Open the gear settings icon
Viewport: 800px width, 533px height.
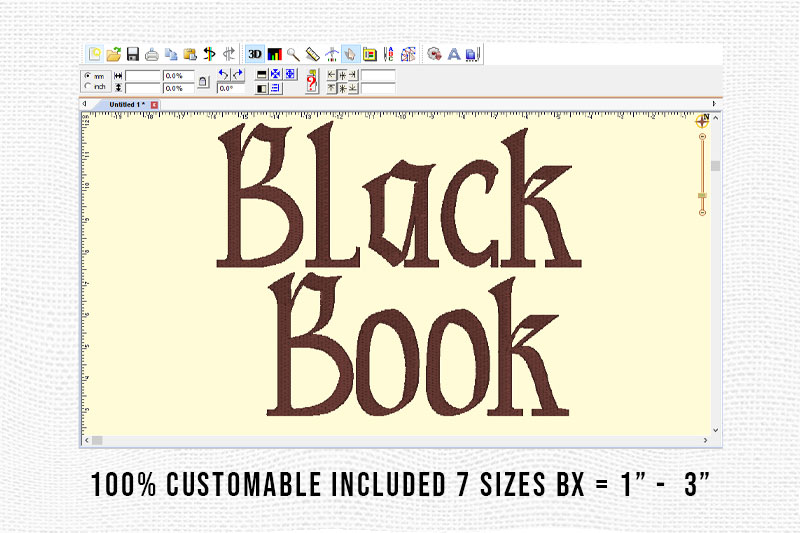click(434, 54)
